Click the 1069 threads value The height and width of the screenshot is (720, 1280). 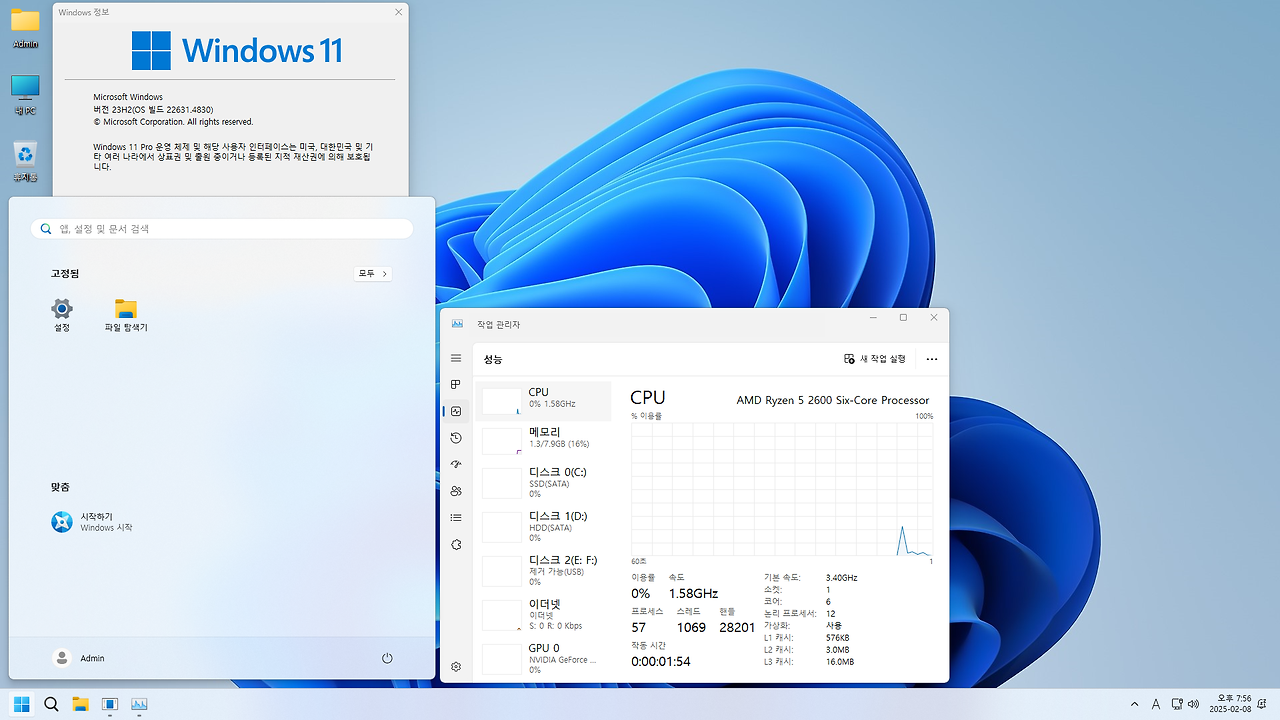[691, 628]
